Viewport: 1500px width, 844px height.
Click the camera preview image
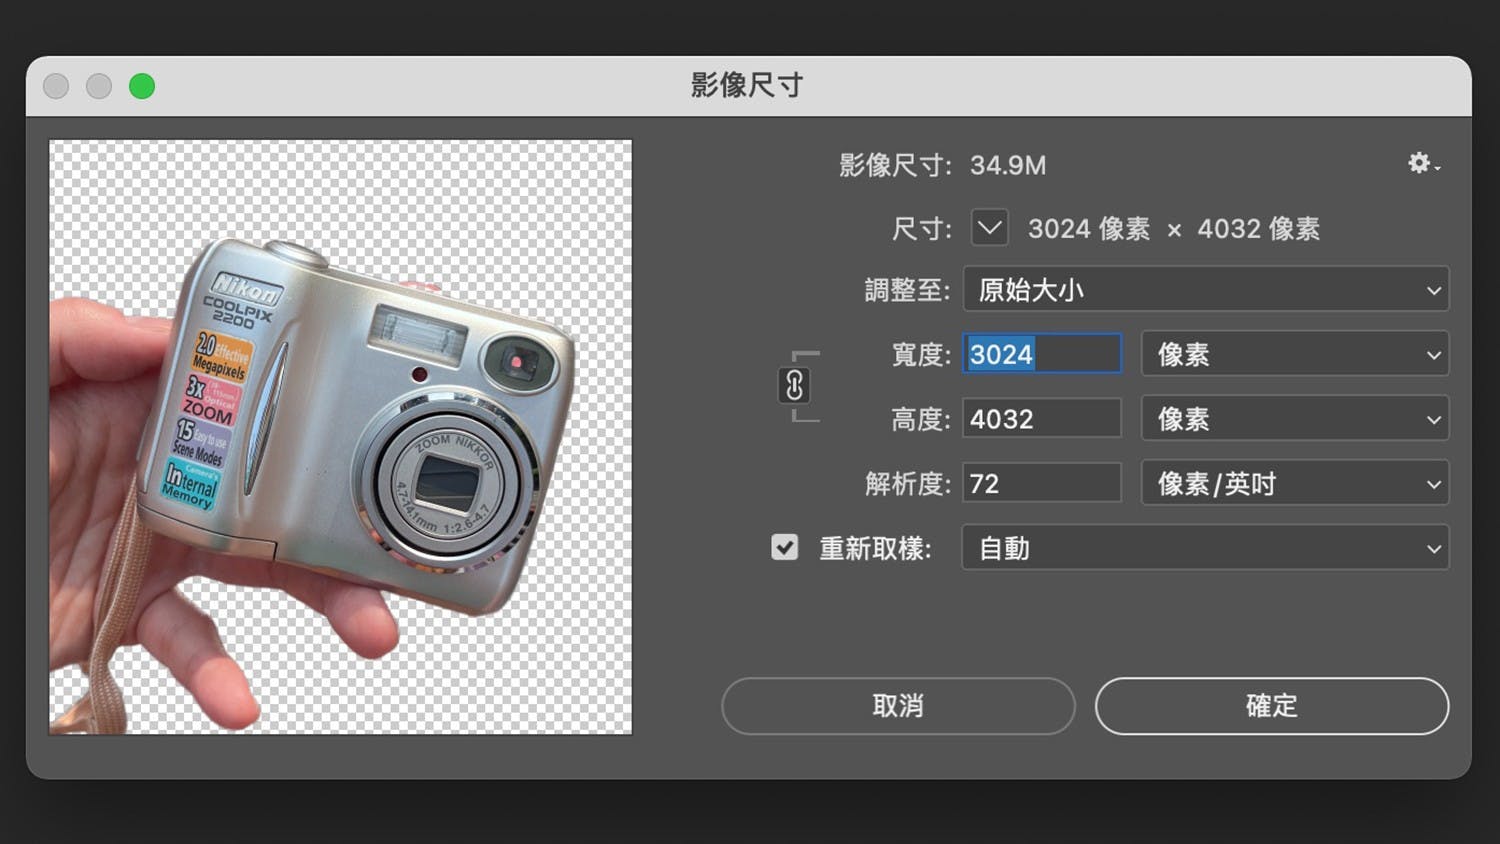click(x=341, y=437)
